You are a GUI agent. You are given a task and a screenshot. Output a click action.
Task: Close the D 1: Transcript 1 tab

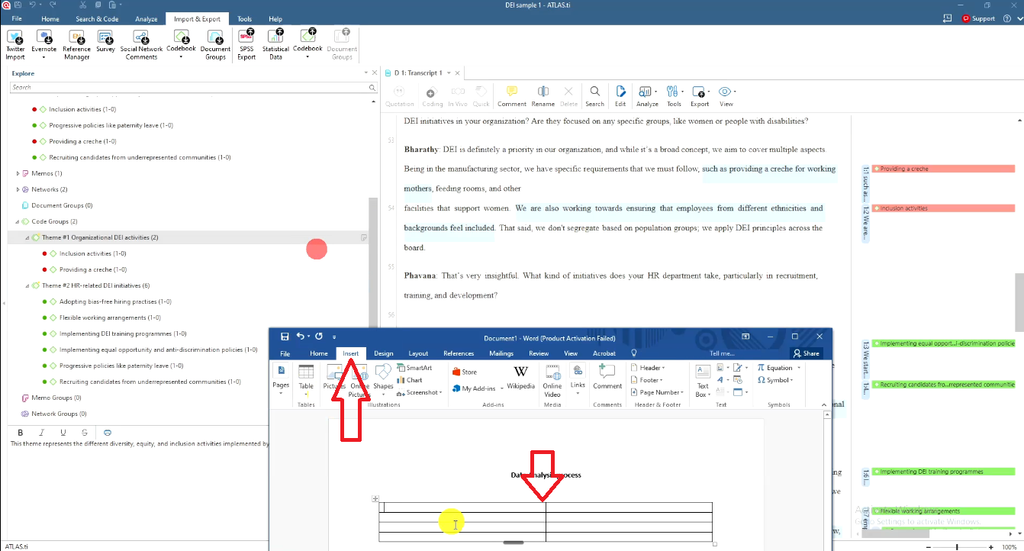pyautogui.click(x=457, y=73)
